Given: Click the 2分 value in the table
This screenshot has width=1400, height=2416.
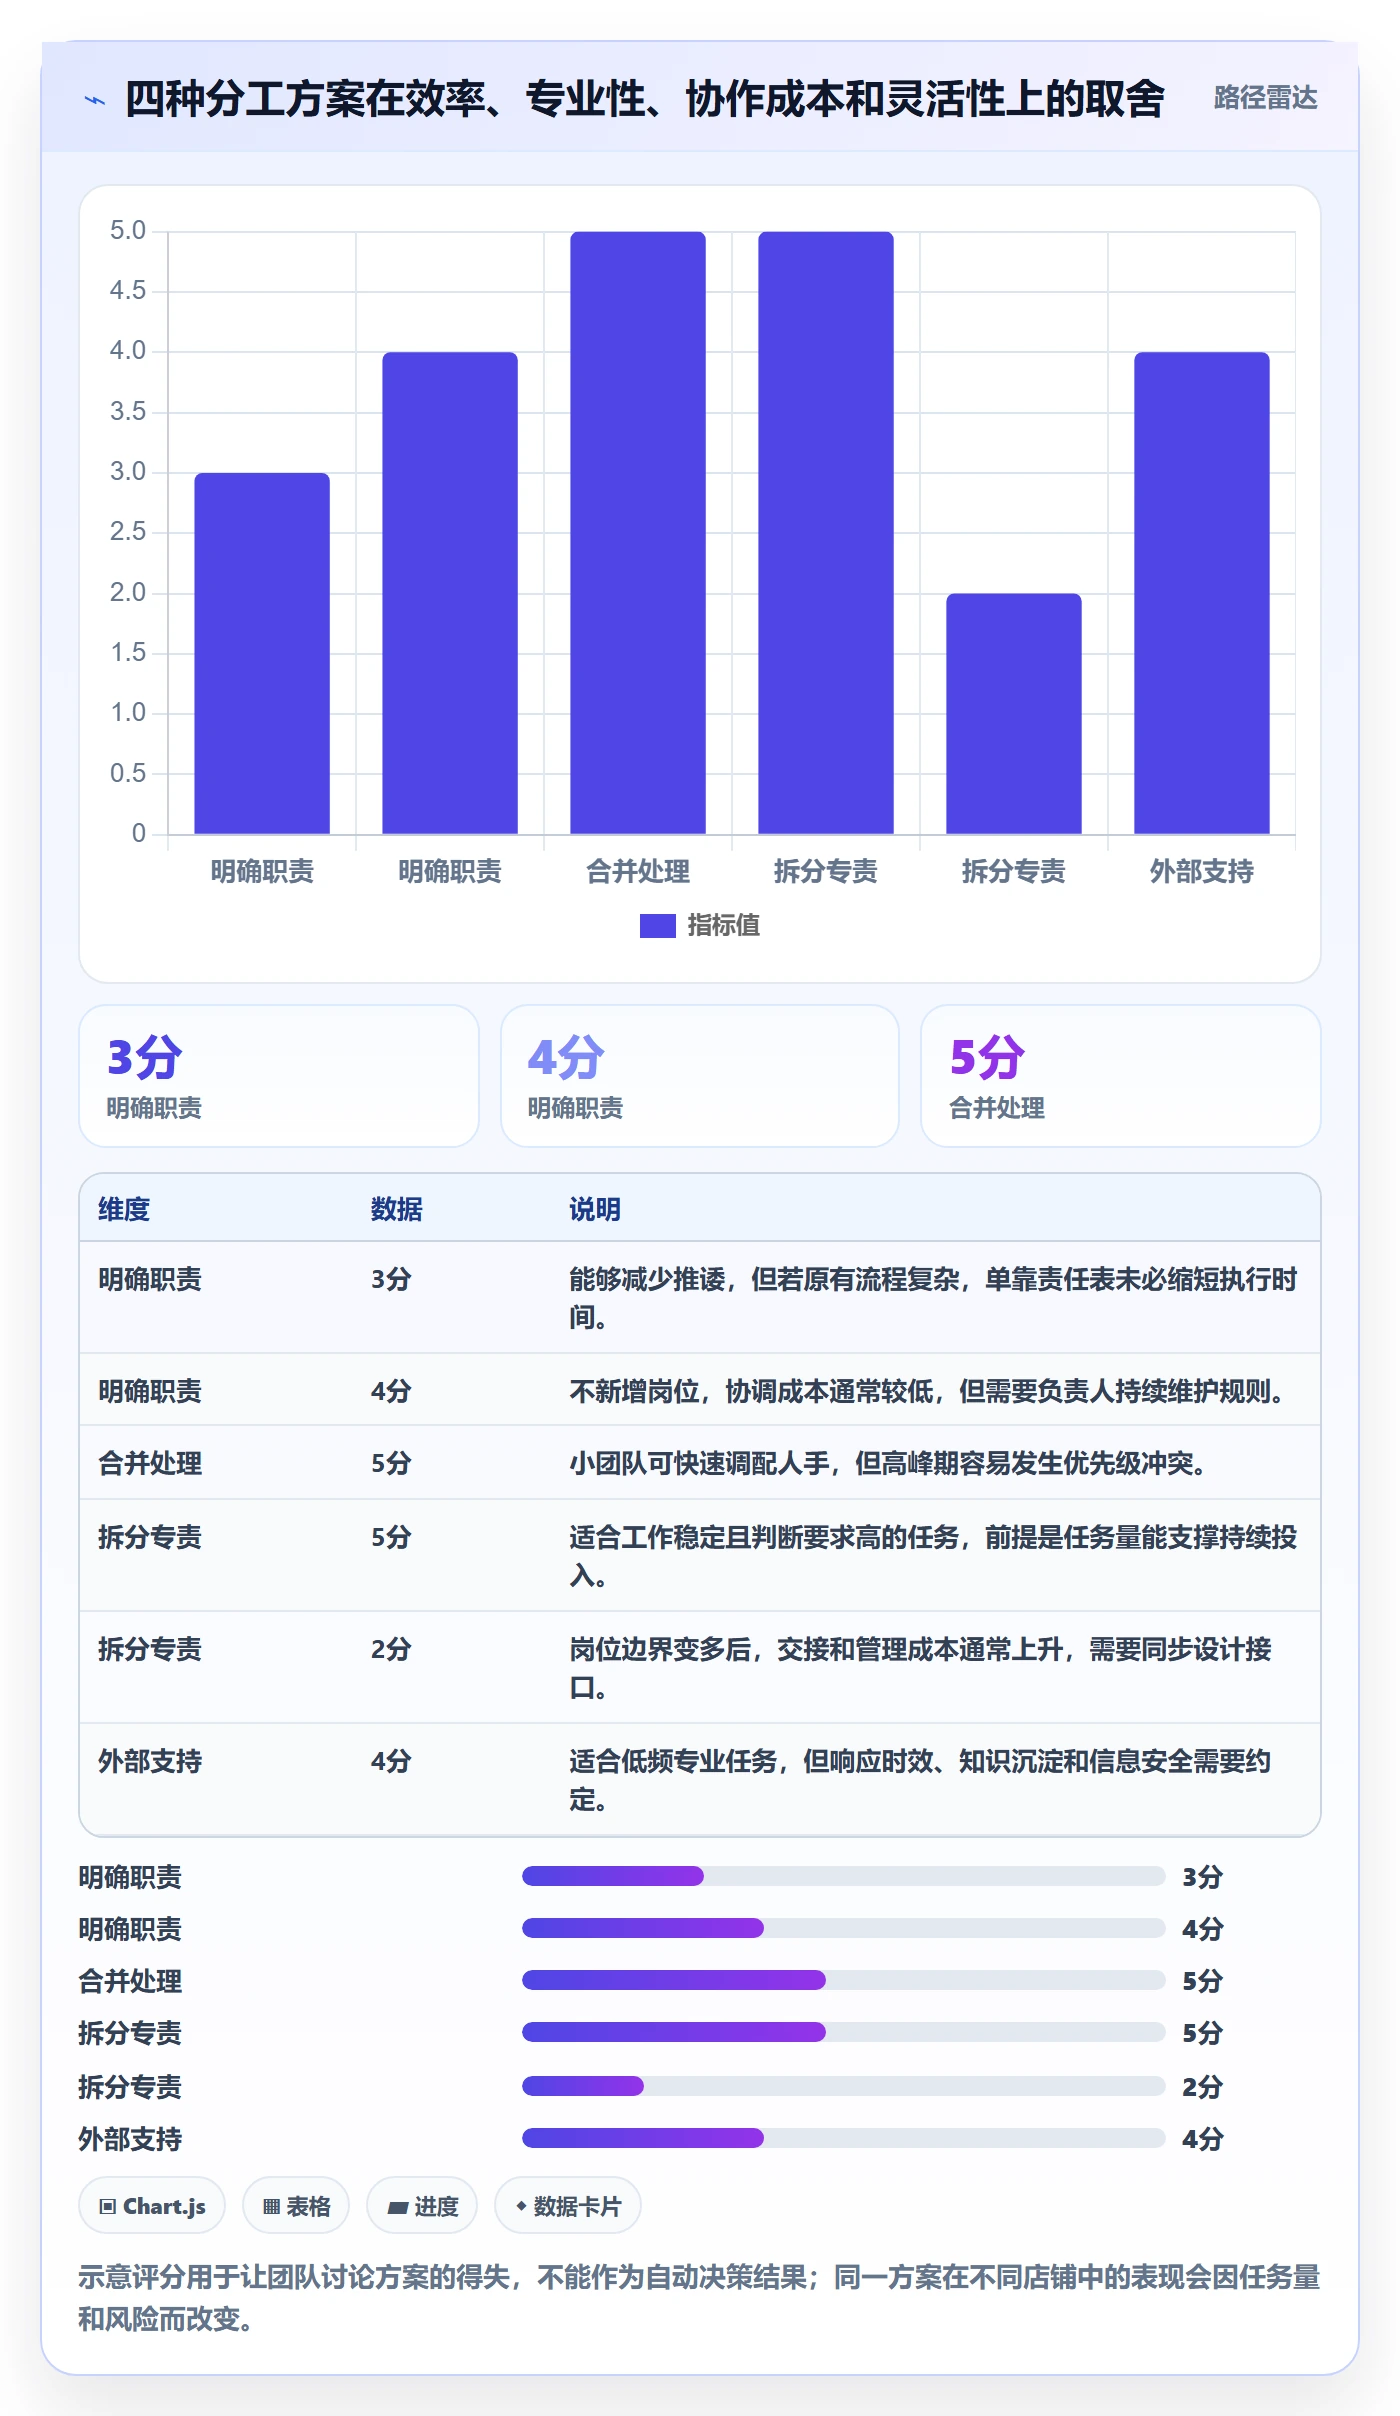Looking at the screenshot, I should [x=391, y=1649].
